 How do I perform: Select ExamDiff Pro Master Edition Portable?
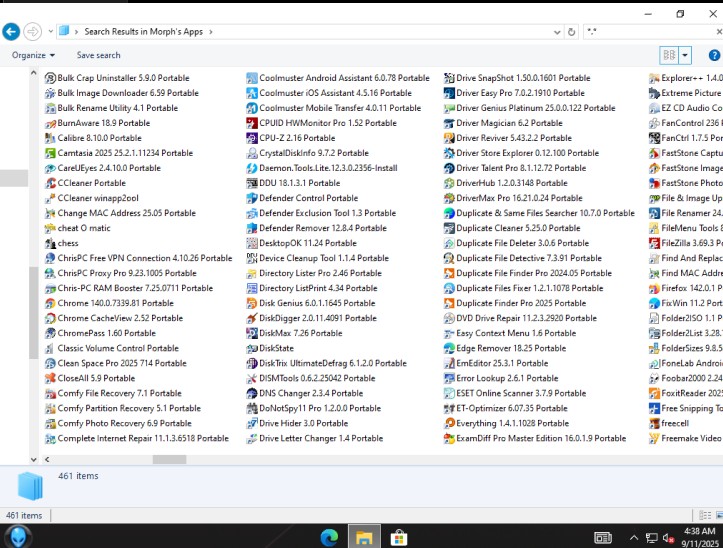(535, 438)
